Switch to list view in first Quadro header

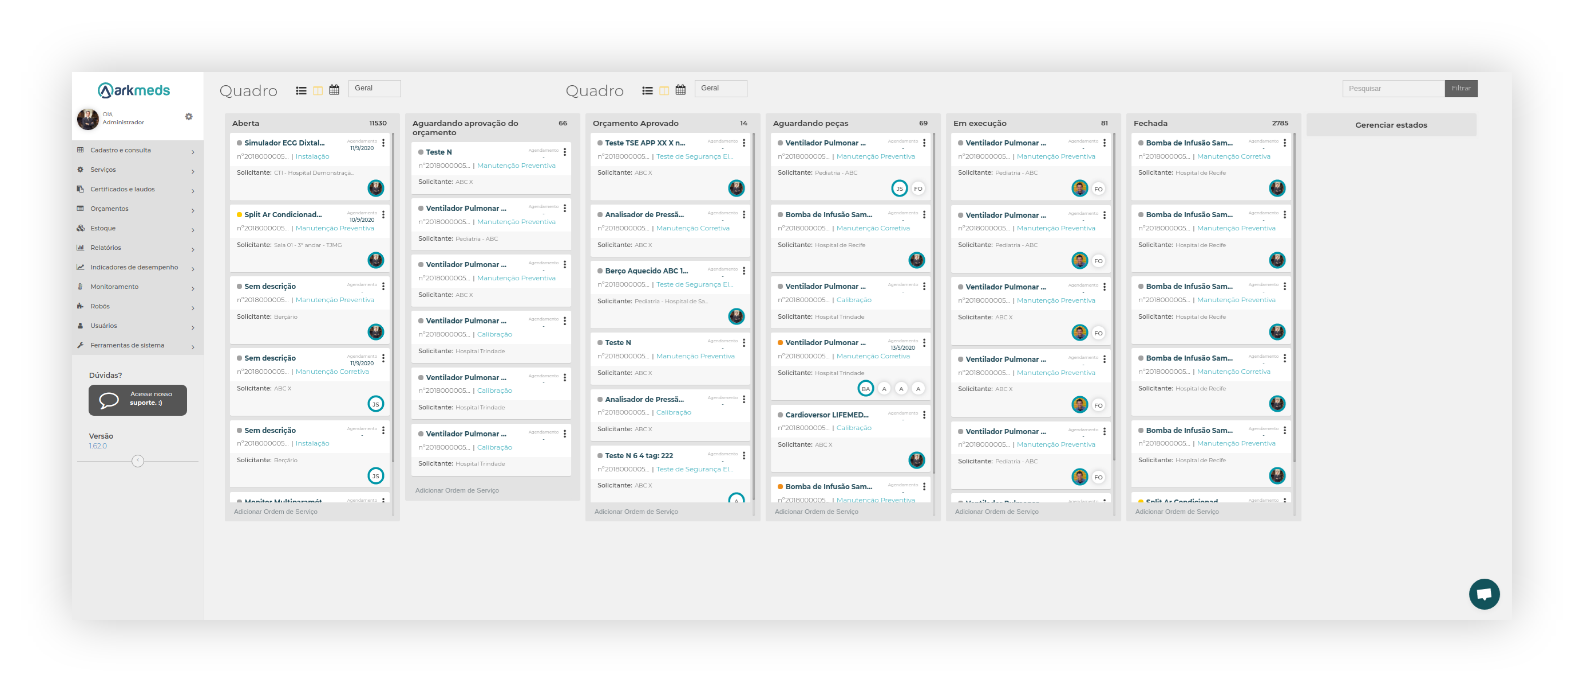point(301,90)
